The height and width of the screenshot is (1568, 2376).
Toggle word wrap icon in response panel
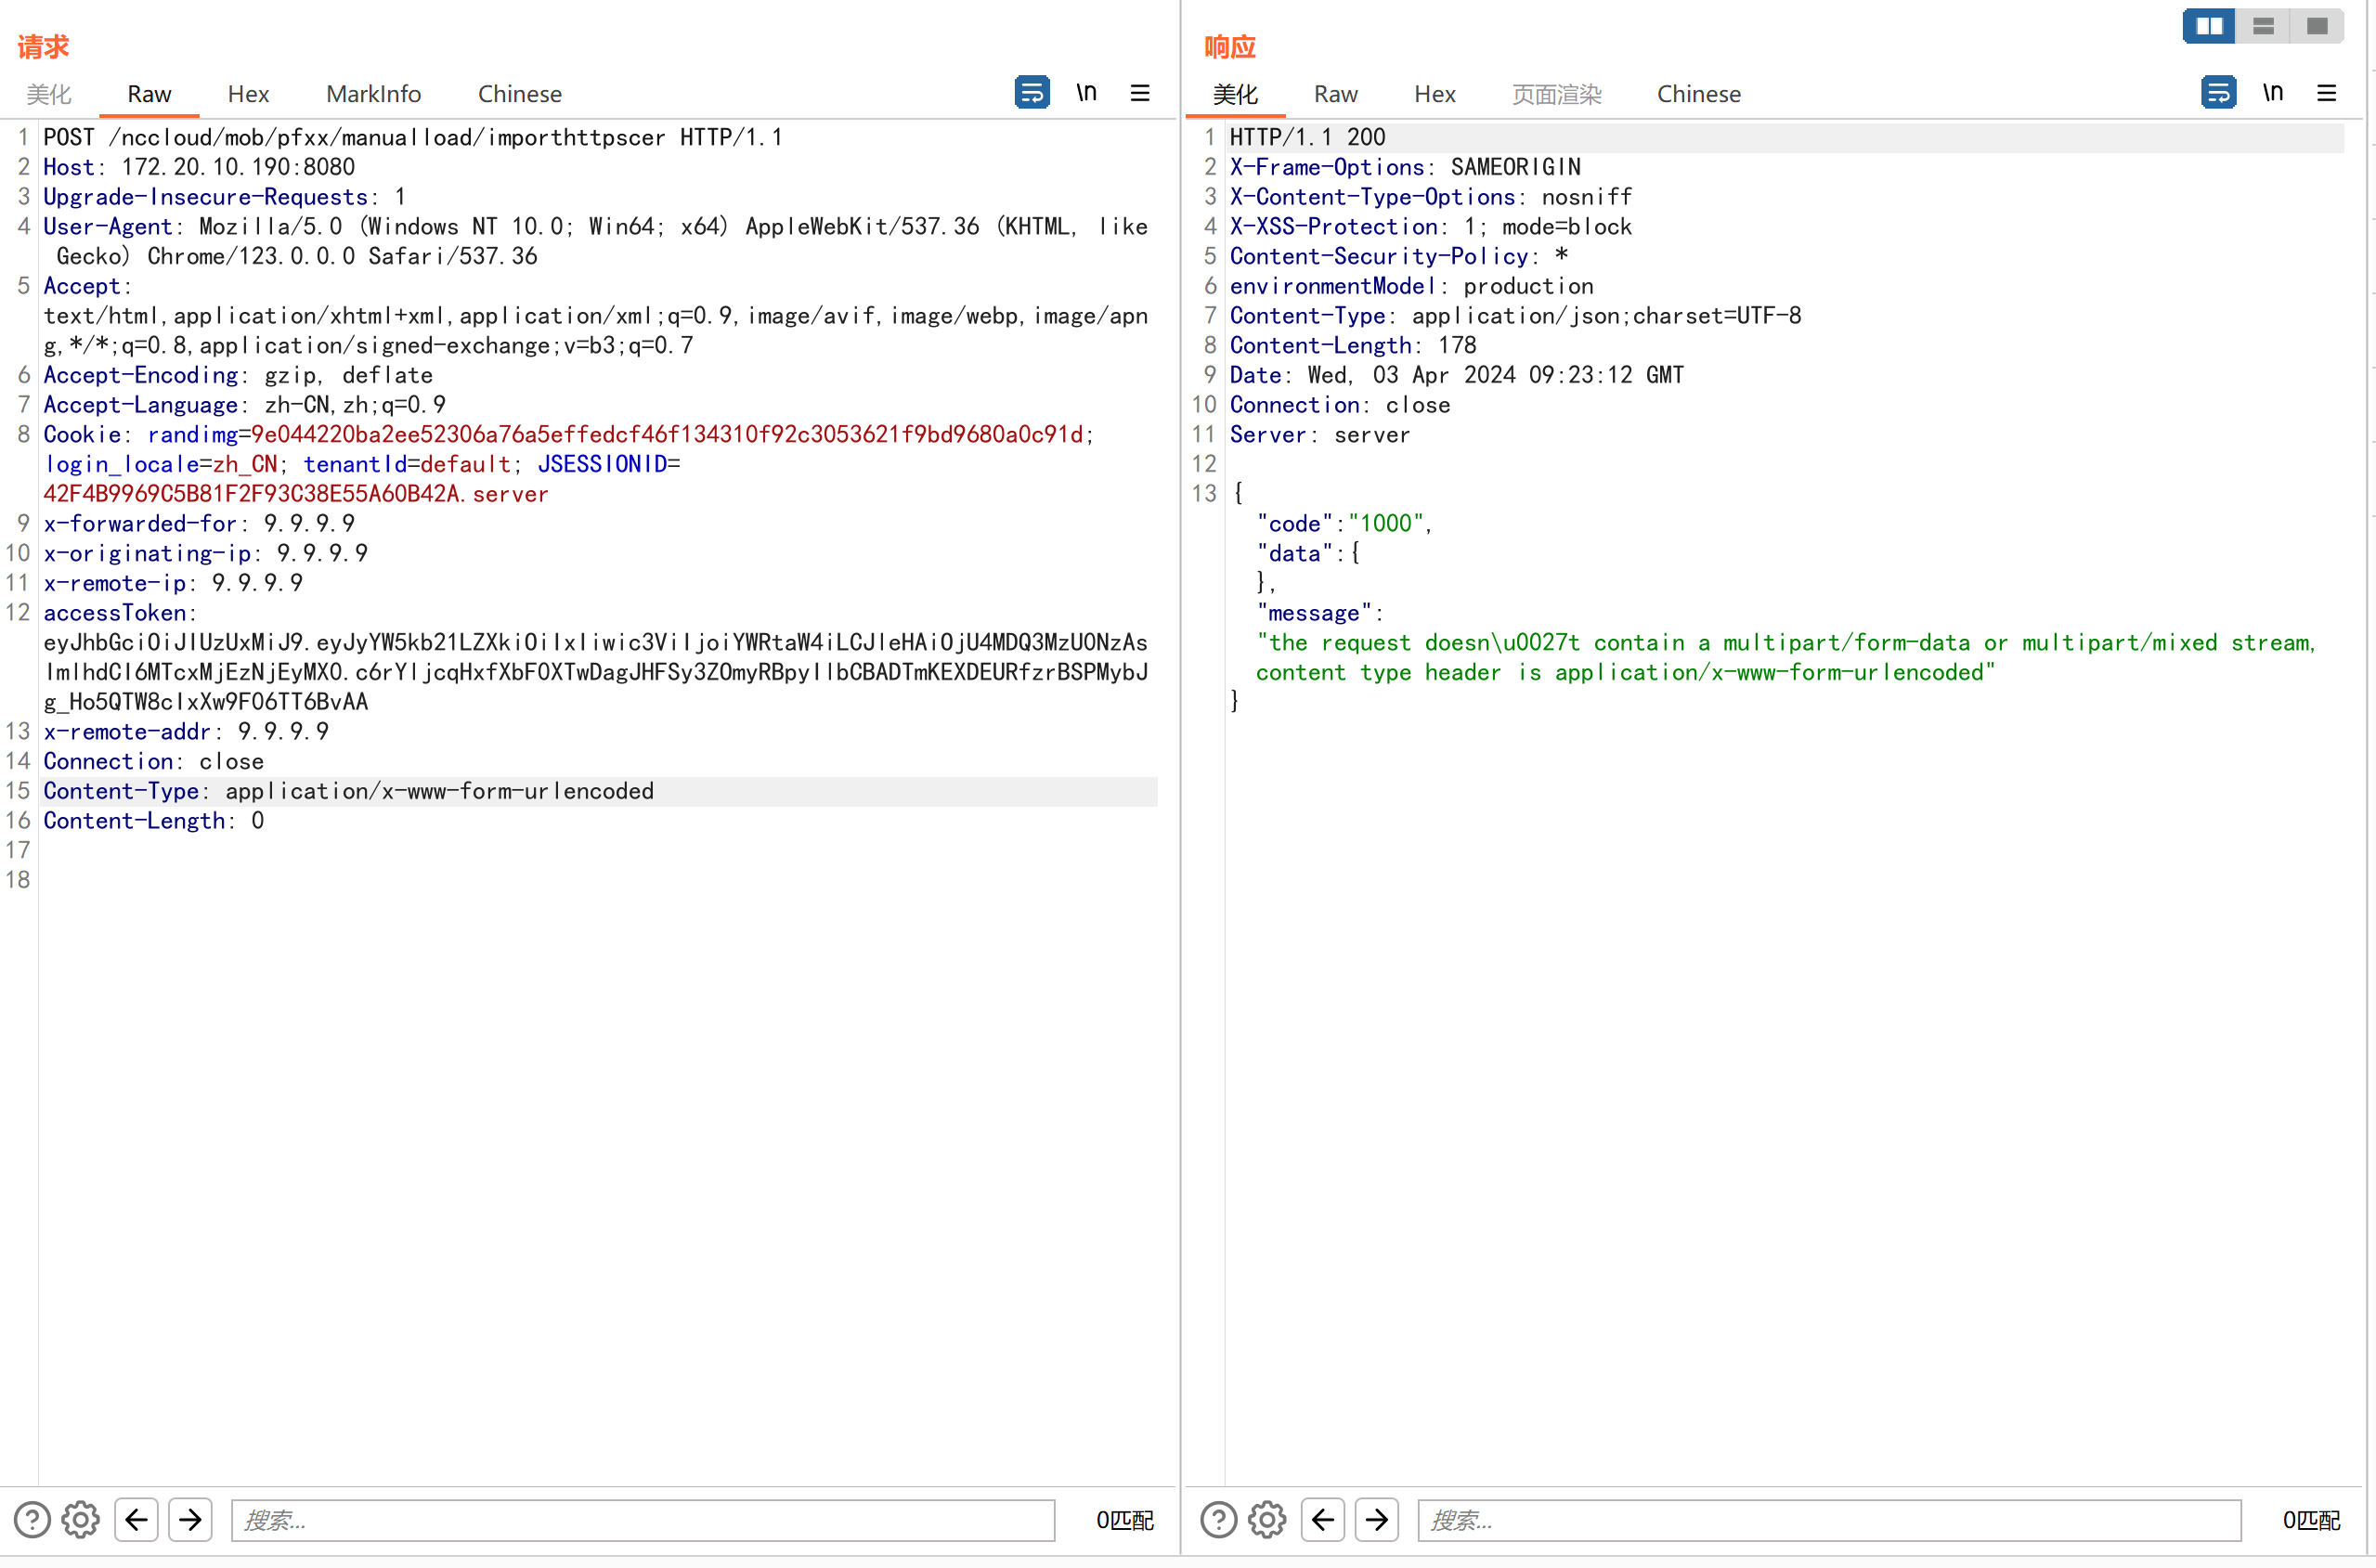(2218, 92)
